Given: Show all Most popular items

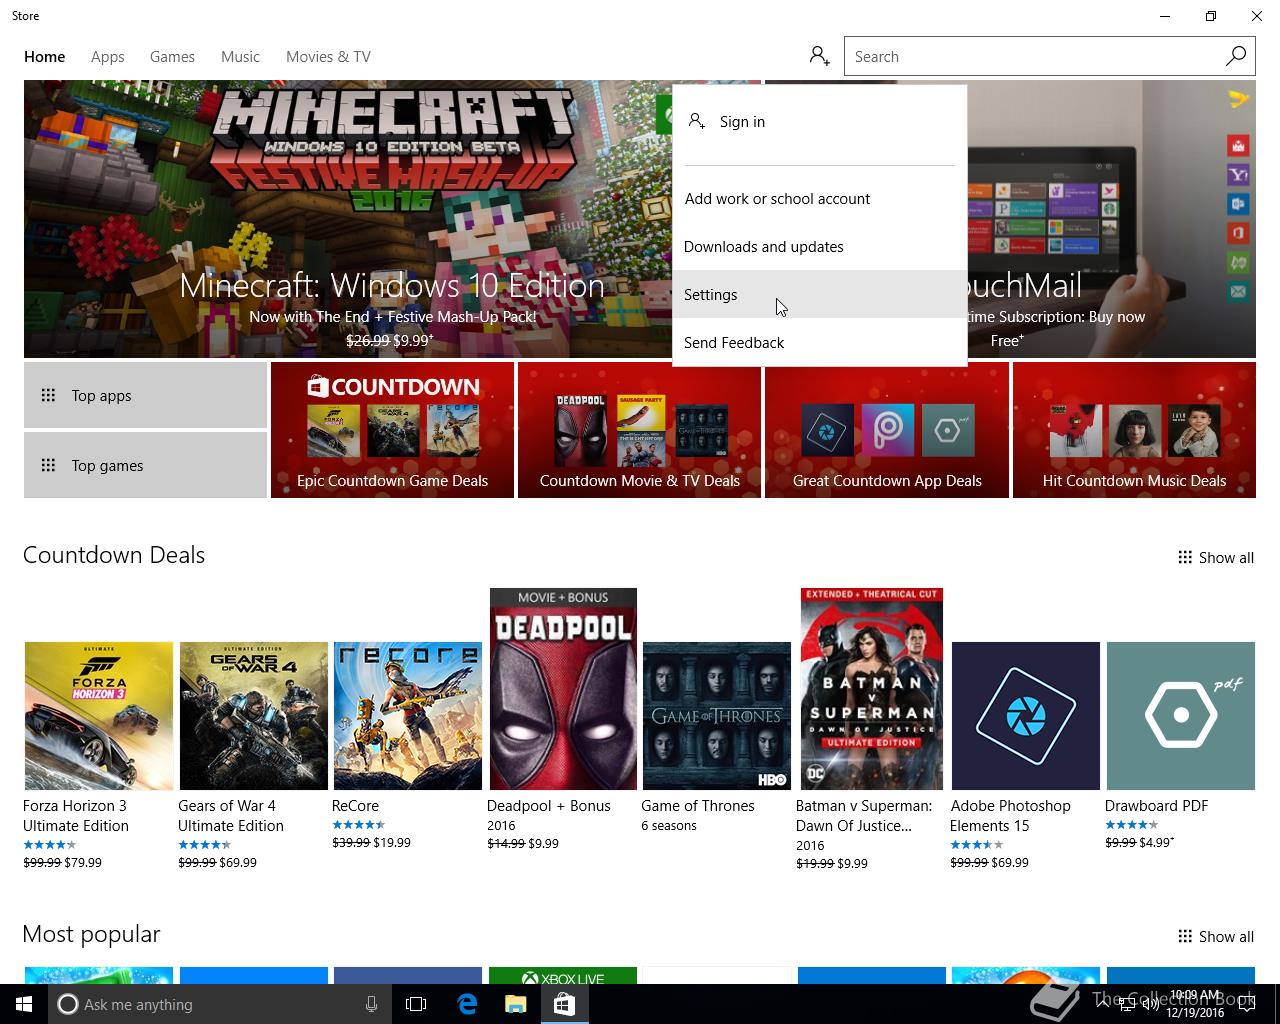Looking at the screenshot, I should [1216, 936].
